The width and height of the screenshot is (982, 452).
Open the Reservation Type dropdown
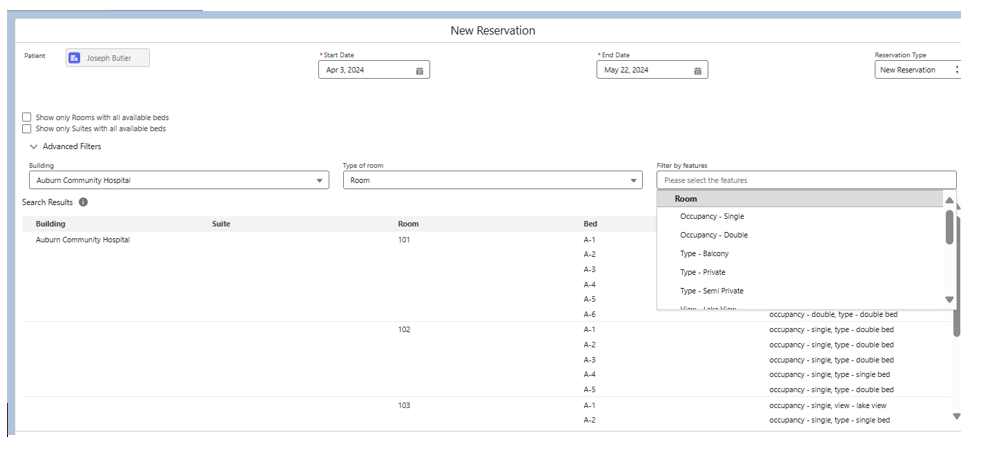click(x=917, y=70)
